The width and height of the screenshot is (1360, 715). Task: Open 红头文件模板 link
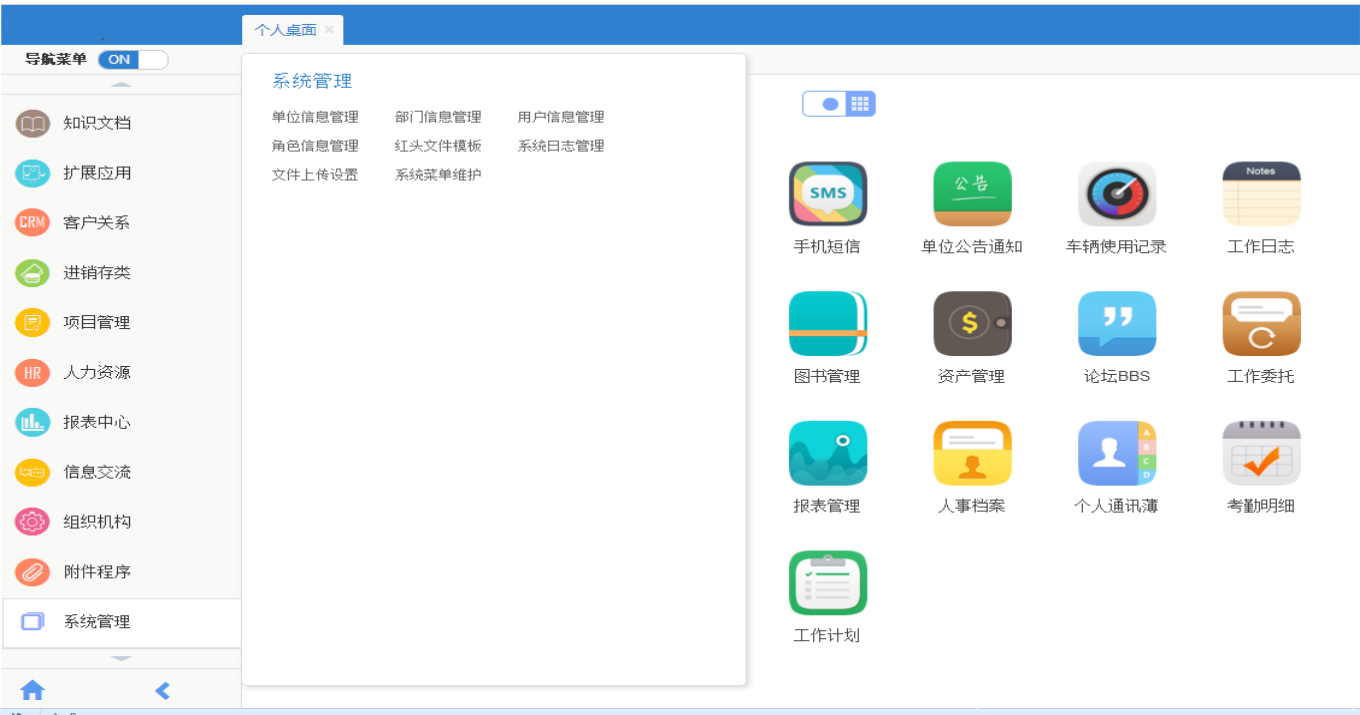click(x=438, y=146)
